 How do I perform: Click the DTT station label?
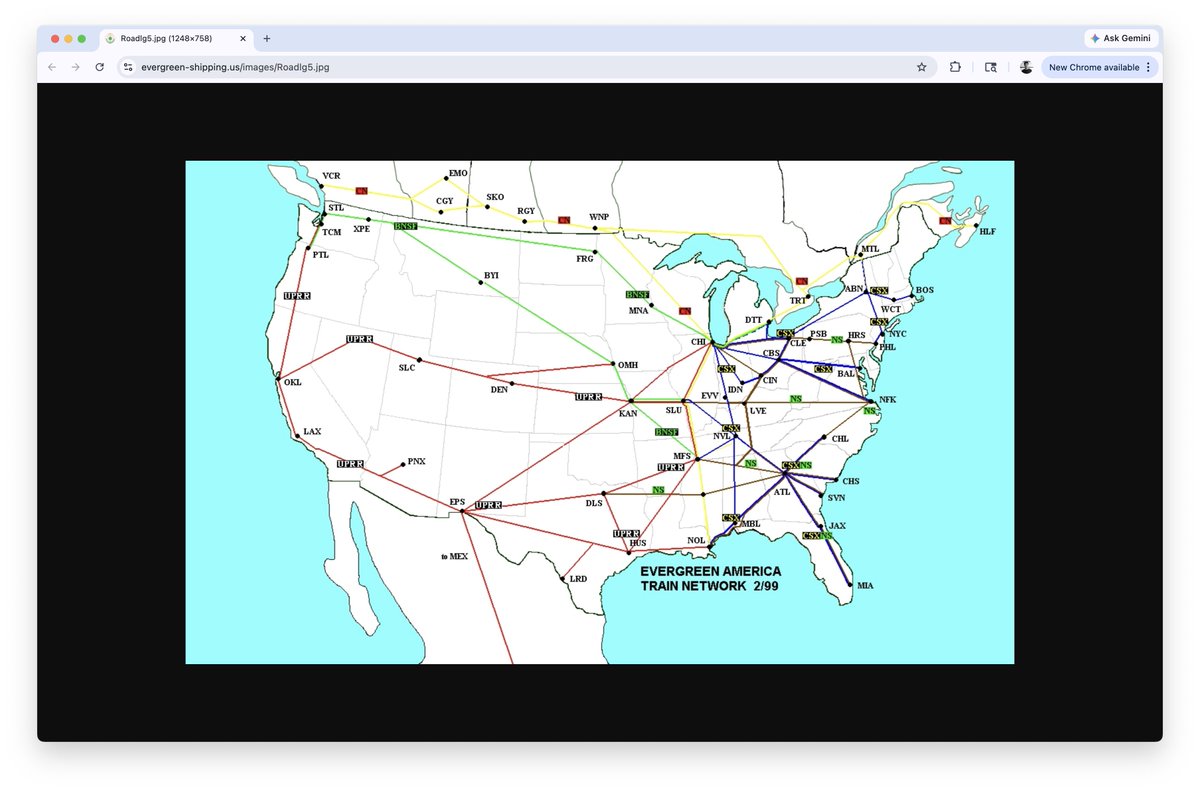click(754, 320)
